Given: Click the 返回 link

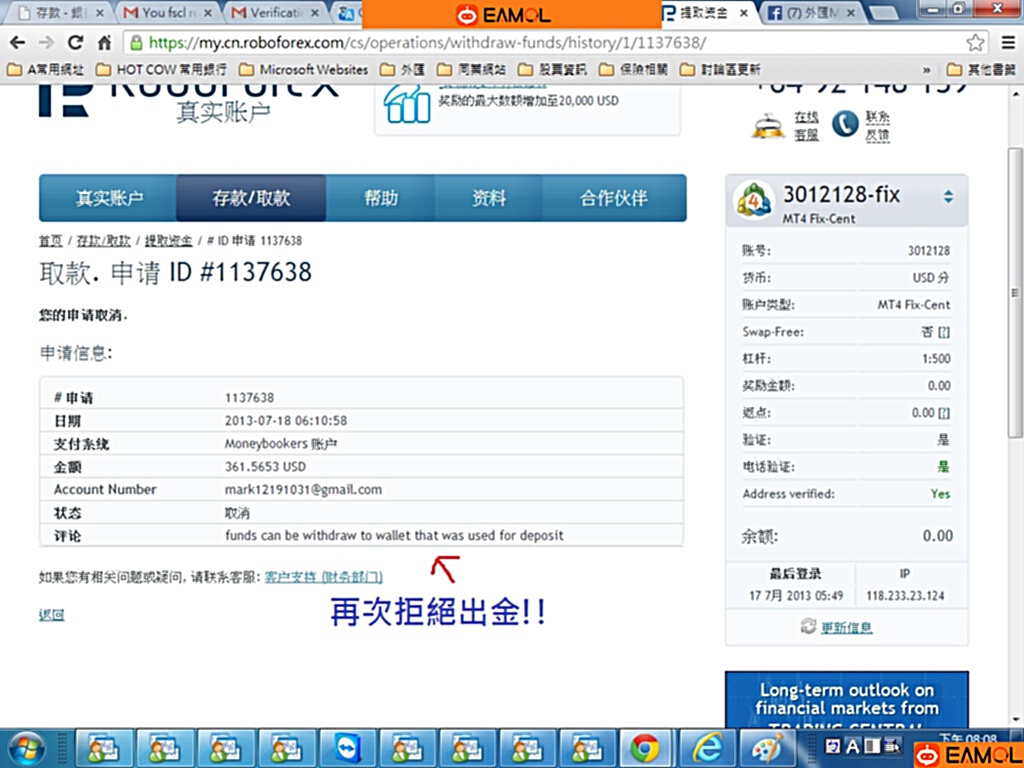Looking at the screenshot, I should pyautogui.click(x=52, y=615).
